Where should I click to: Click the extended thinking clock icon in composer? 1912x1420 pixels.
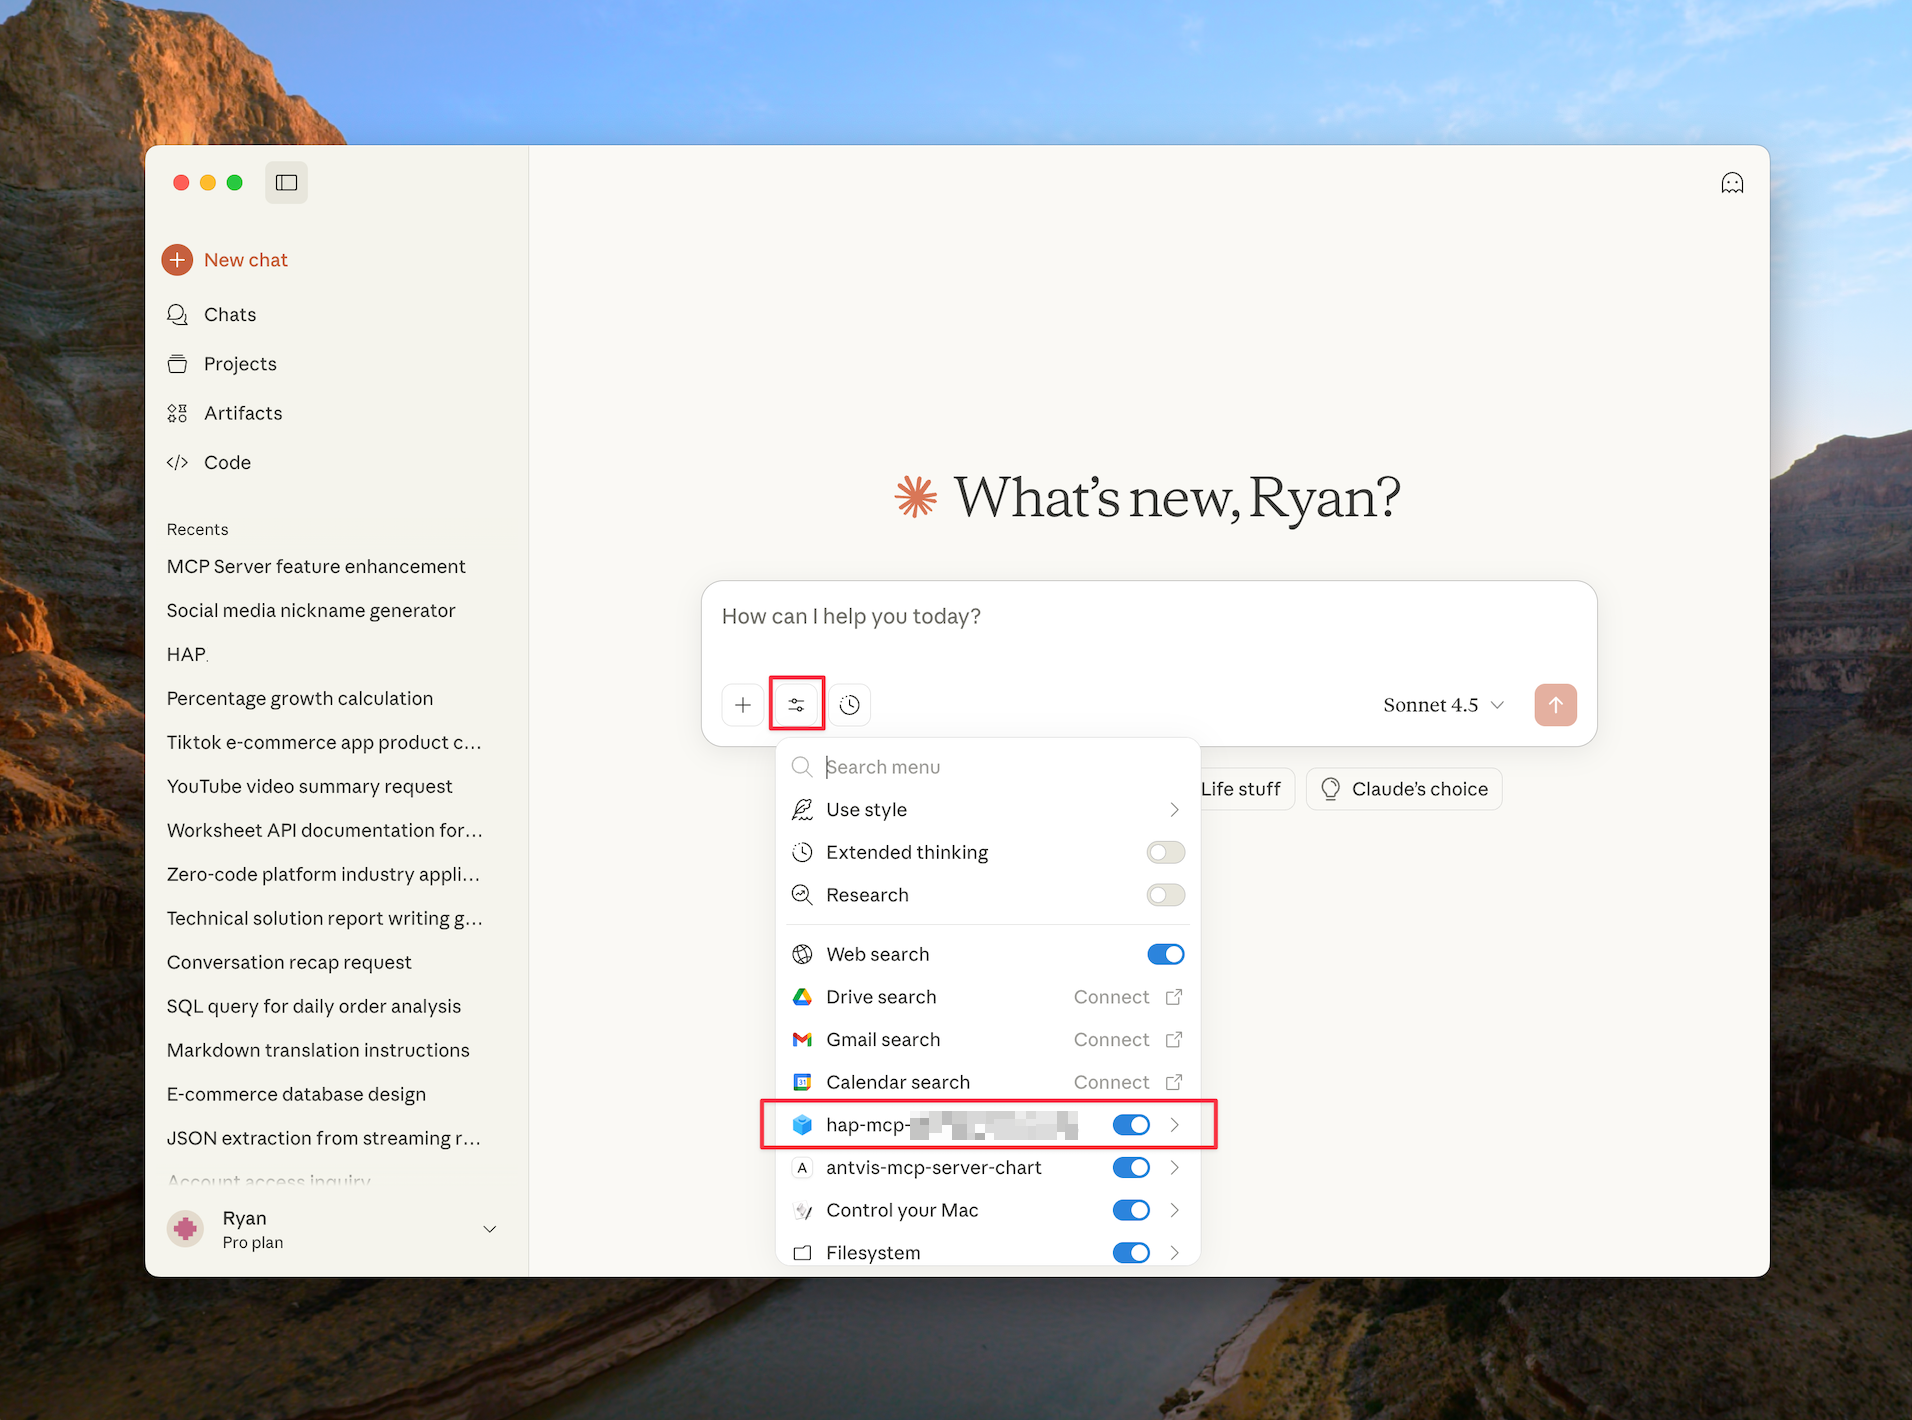pos(850,705)
